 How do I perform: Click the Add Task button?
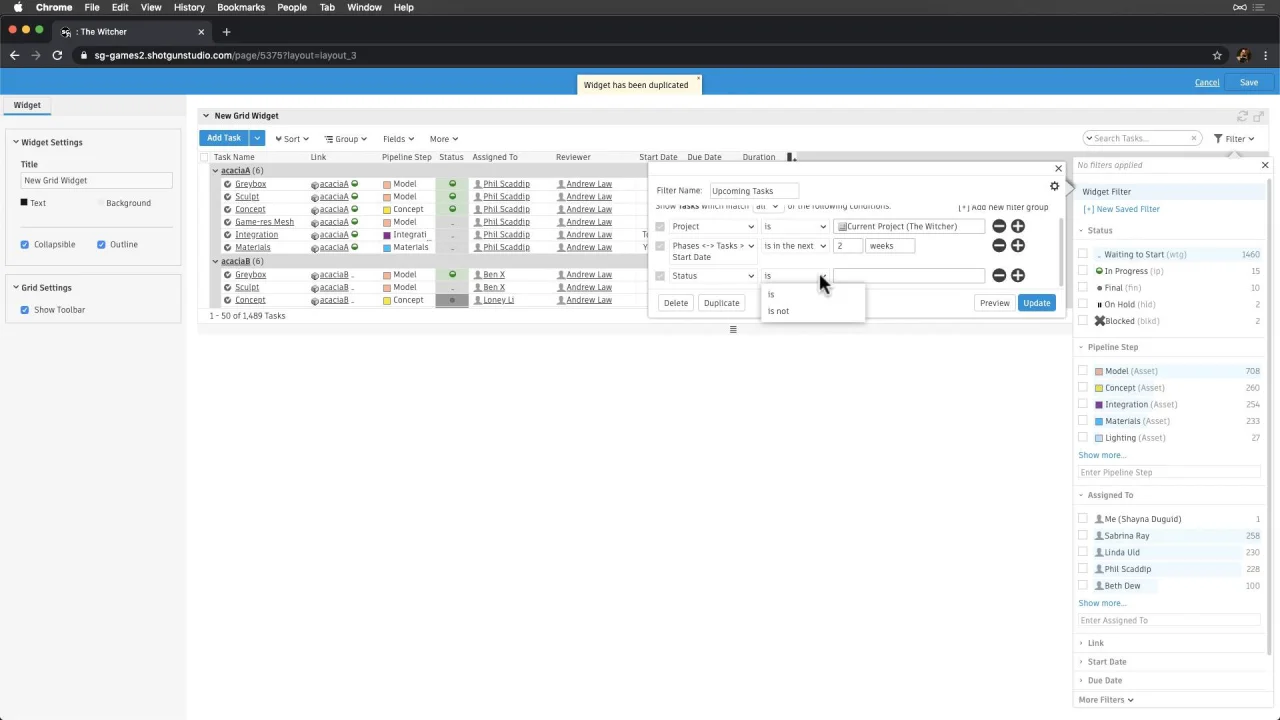pyautogui.click(x=224, y=138)
